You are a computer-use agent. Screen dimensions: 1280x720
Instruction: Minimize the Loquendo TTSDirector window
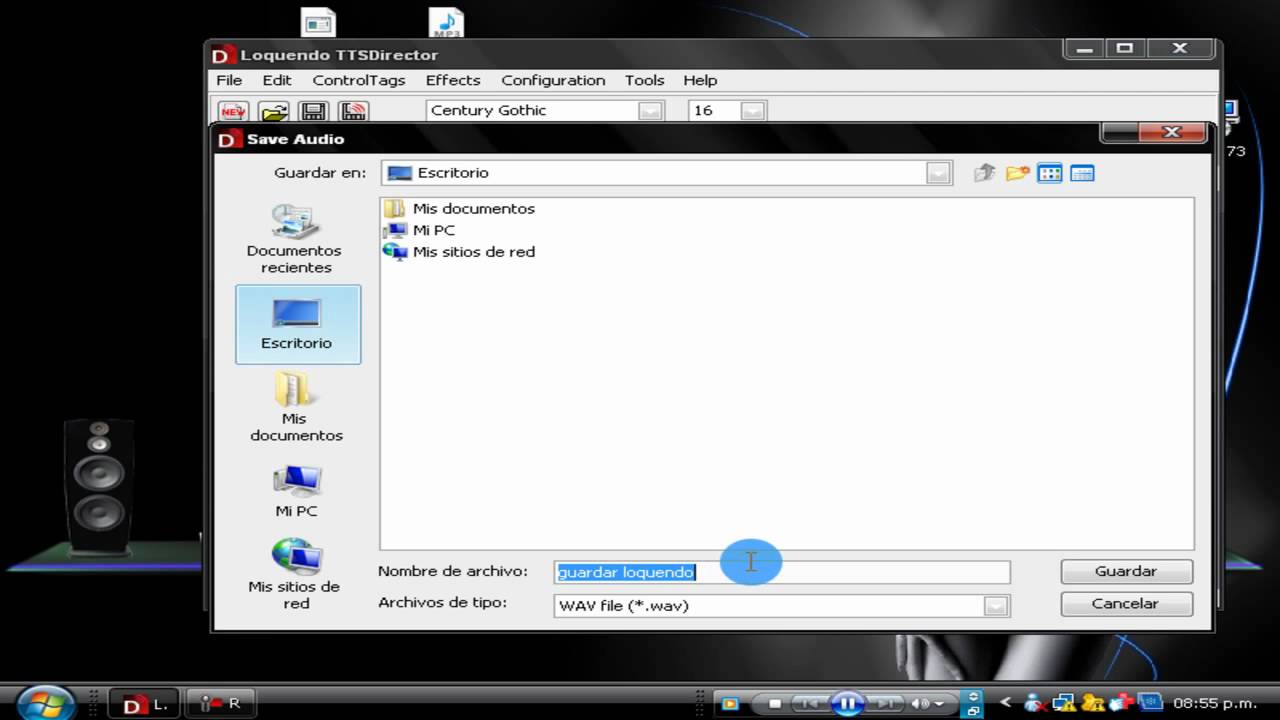point(1086,48)
